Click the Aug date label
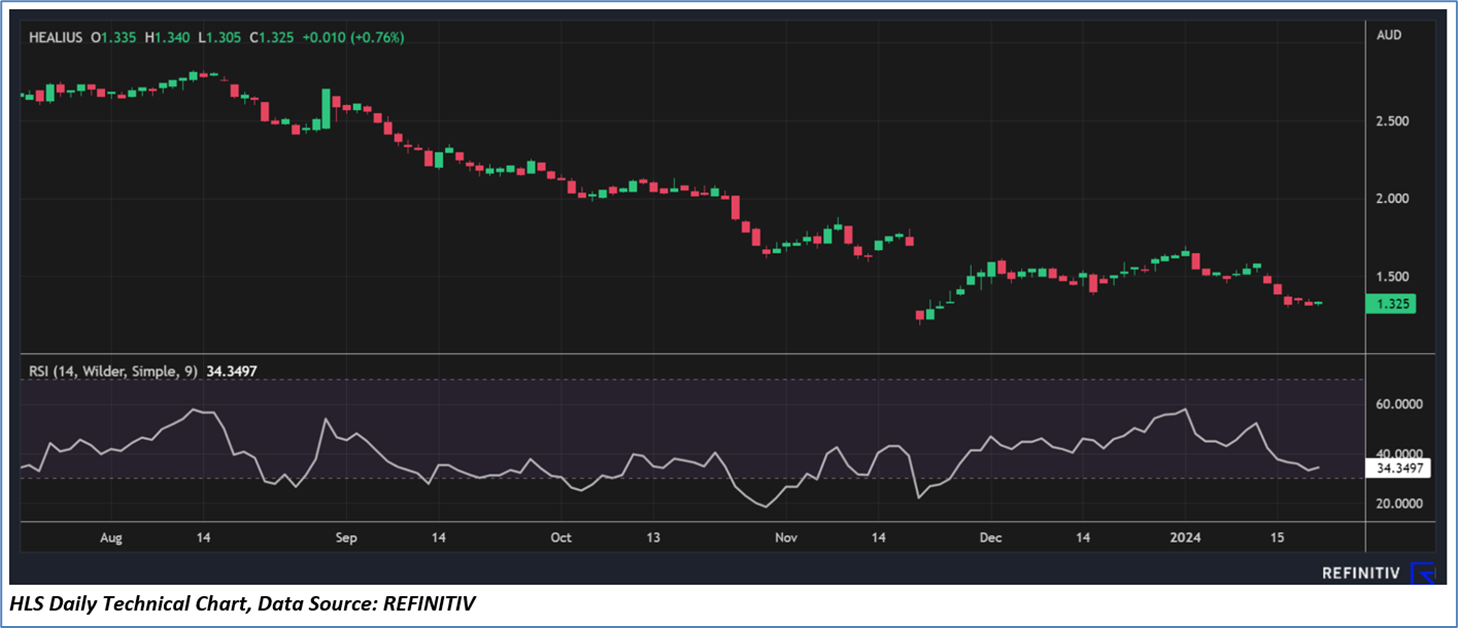The height and width of the screenshot is (628, 1458). click(111, 537)
